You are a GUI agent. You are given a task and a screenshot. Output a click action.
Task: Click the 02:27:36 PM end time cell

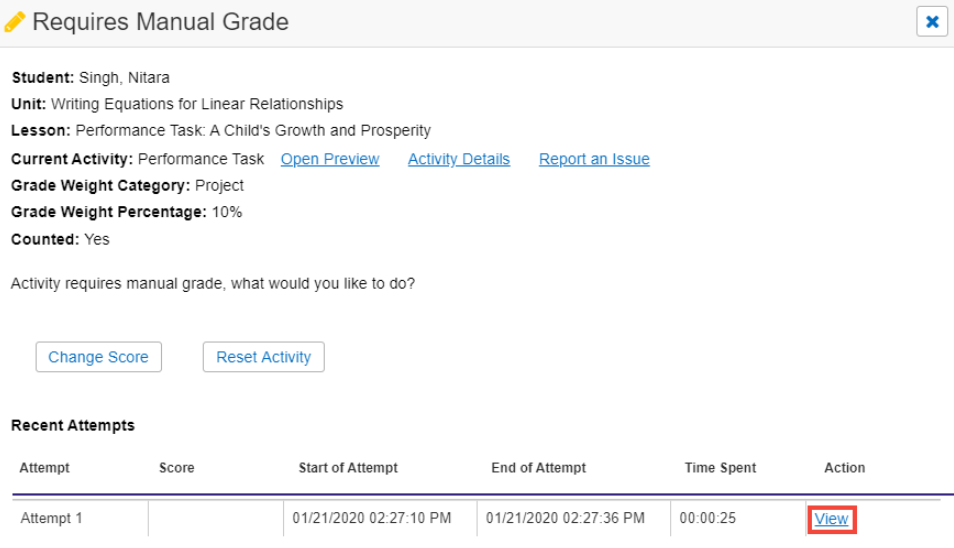[565, 519]
